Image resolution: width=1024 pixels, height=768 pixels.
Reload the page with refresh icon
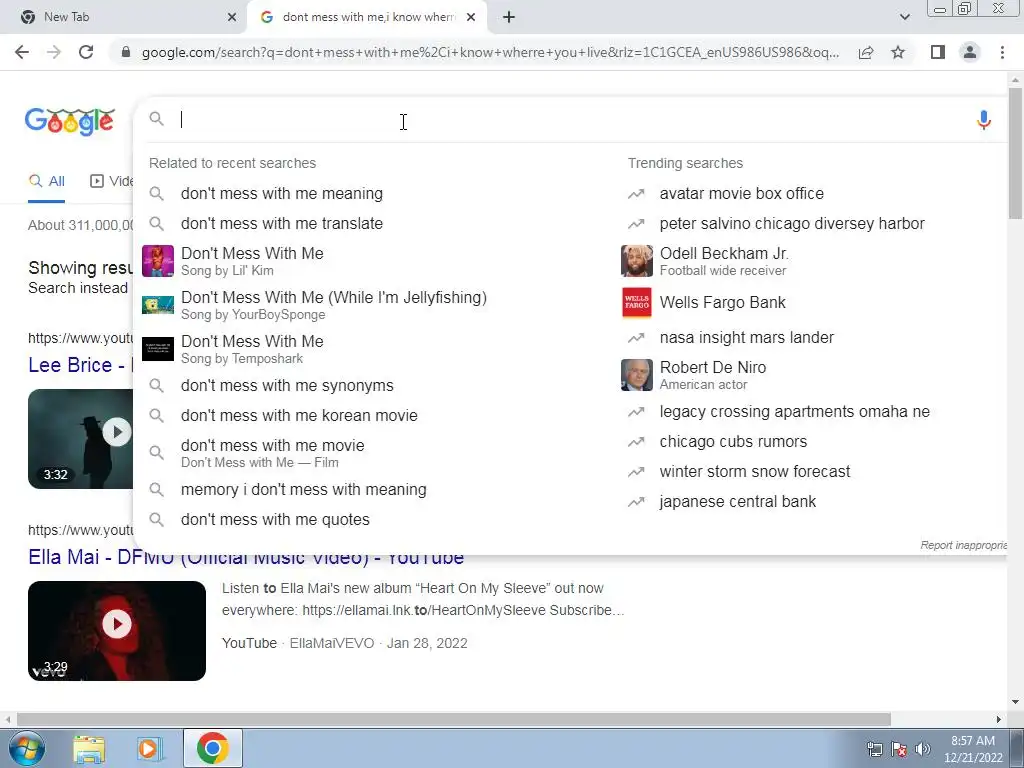click(x=86, y=52)
